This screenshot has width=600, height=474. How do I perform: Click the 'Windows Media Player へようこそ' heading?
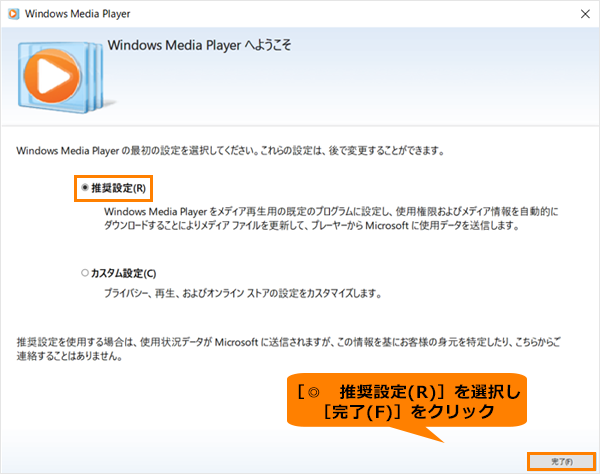(199, 46)
